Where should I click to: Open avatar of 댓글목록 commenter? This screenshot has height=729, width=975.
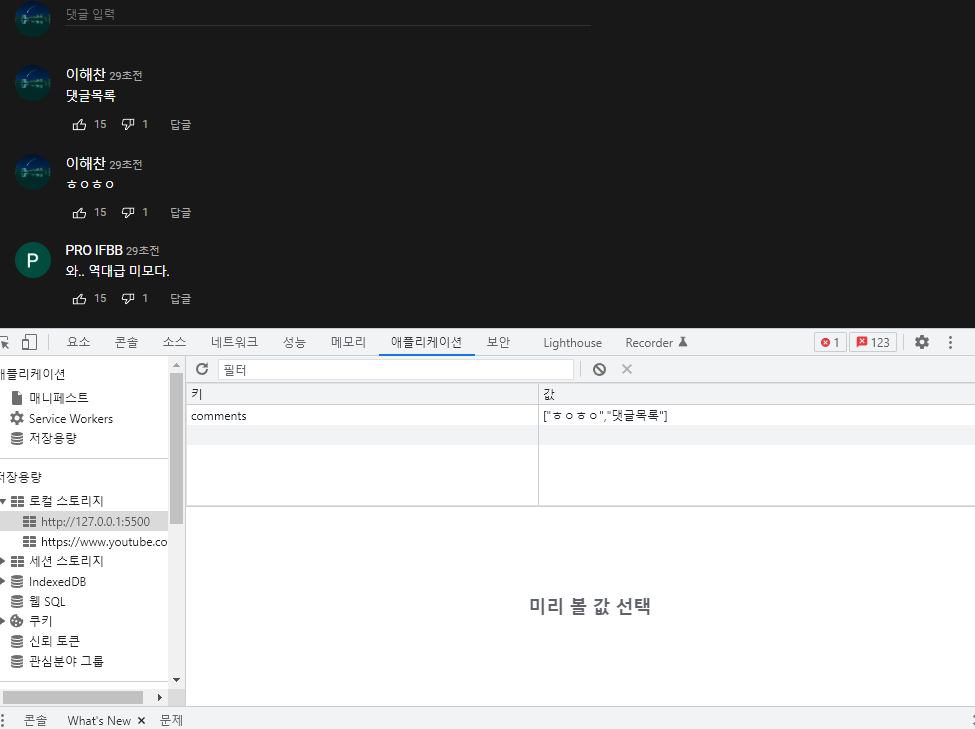click(x=33, y=83)
